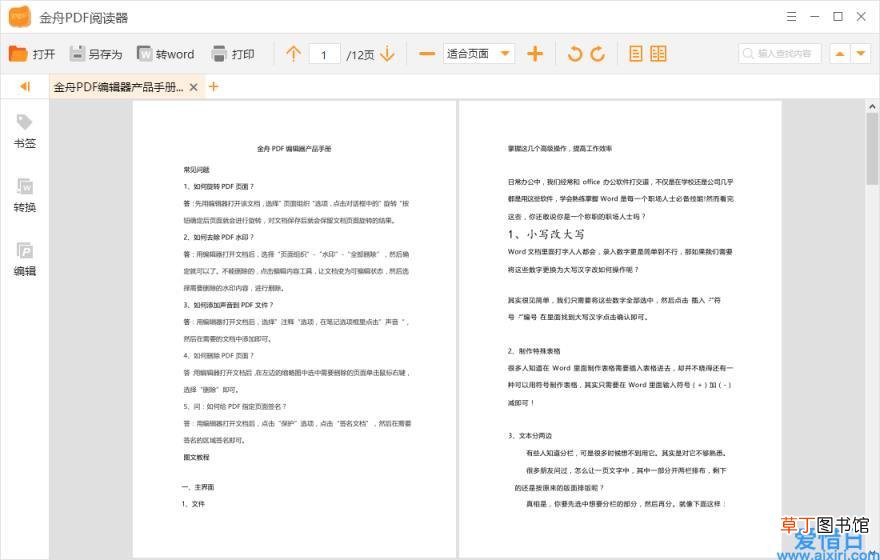Click the /12页 page count label
Image resolution: width=880 pixels, height=560 pixels.
point(360,54)
